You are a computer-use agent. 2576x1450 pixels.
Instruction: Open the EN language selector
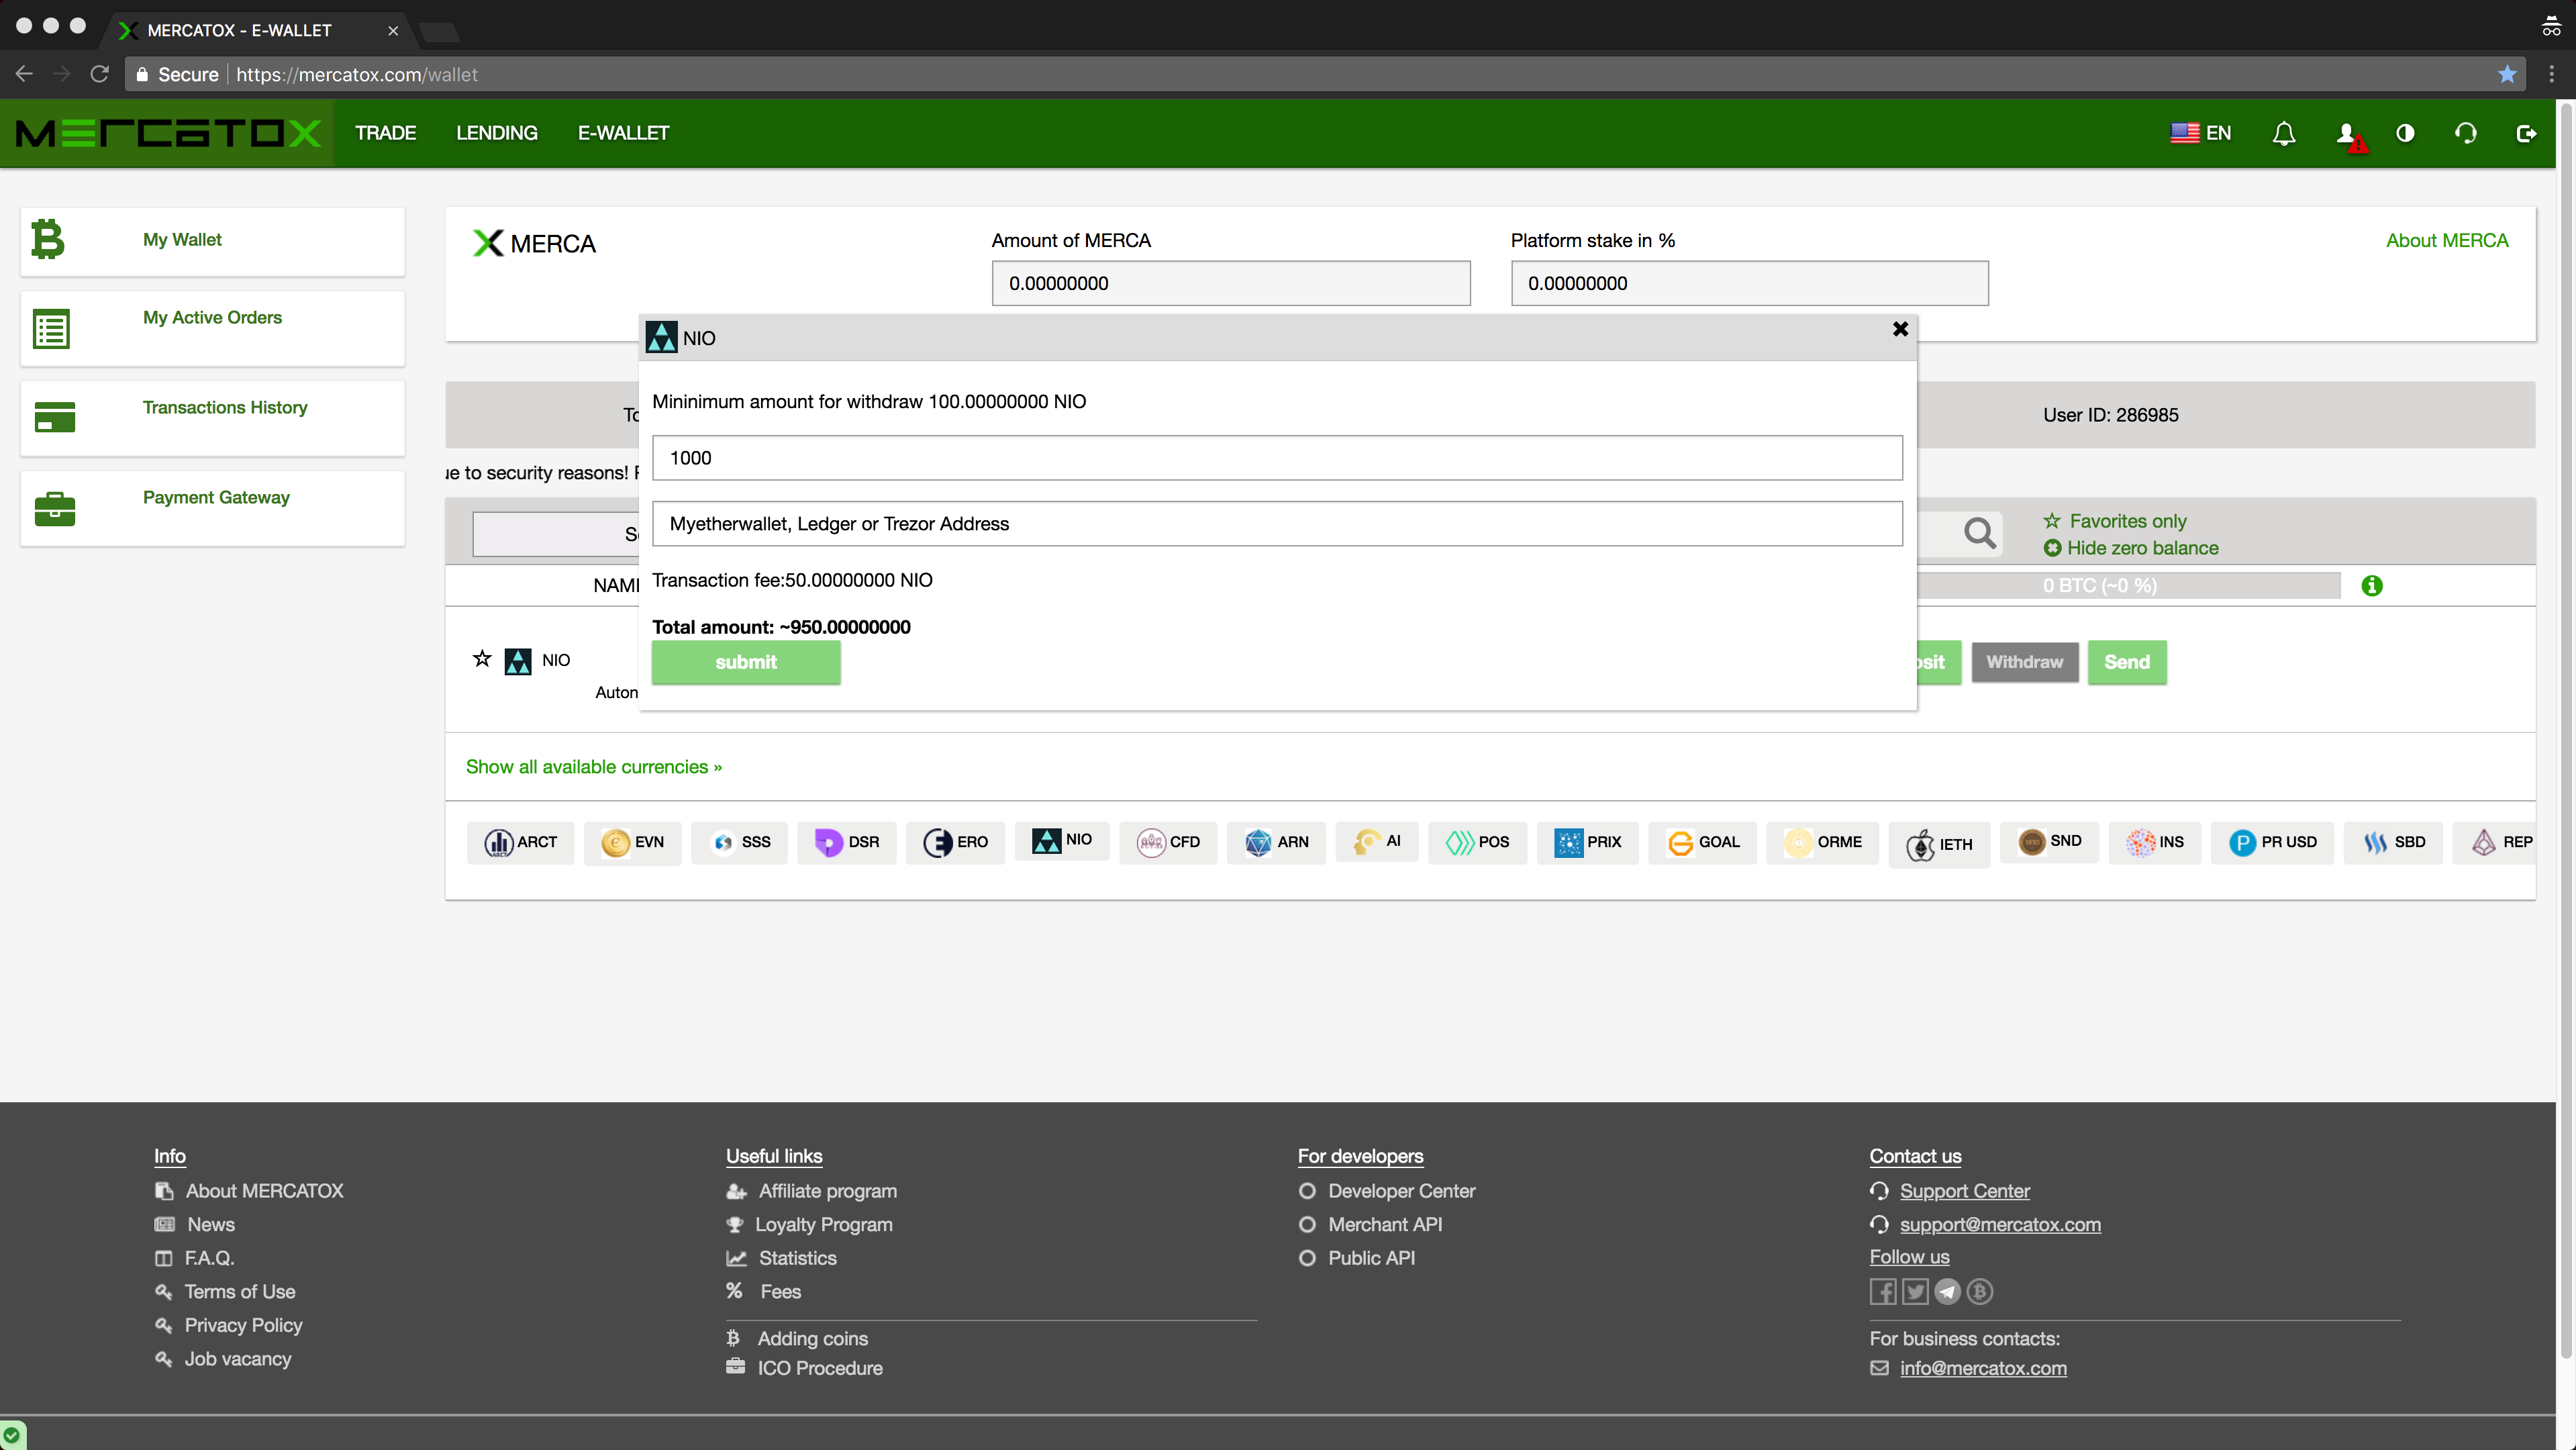click(x=2201, y=133)
